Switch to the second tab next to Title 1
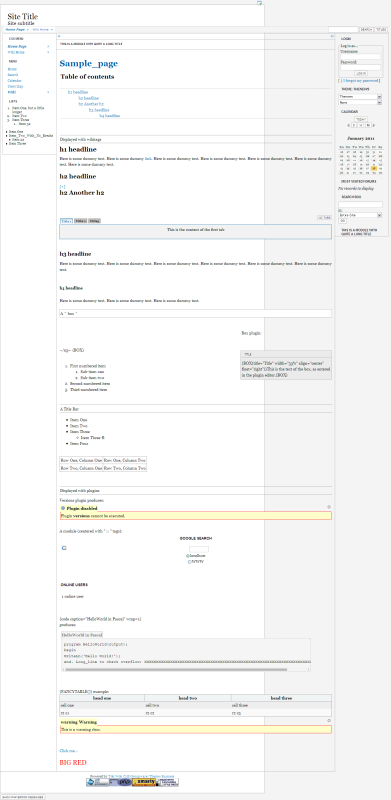The image size is (391, 800). [80, 221]
